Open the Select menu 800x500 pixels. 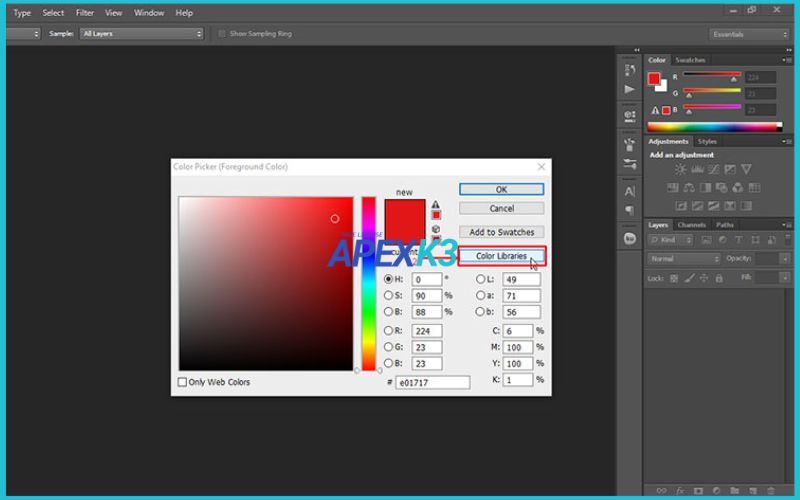click(53, 13)
